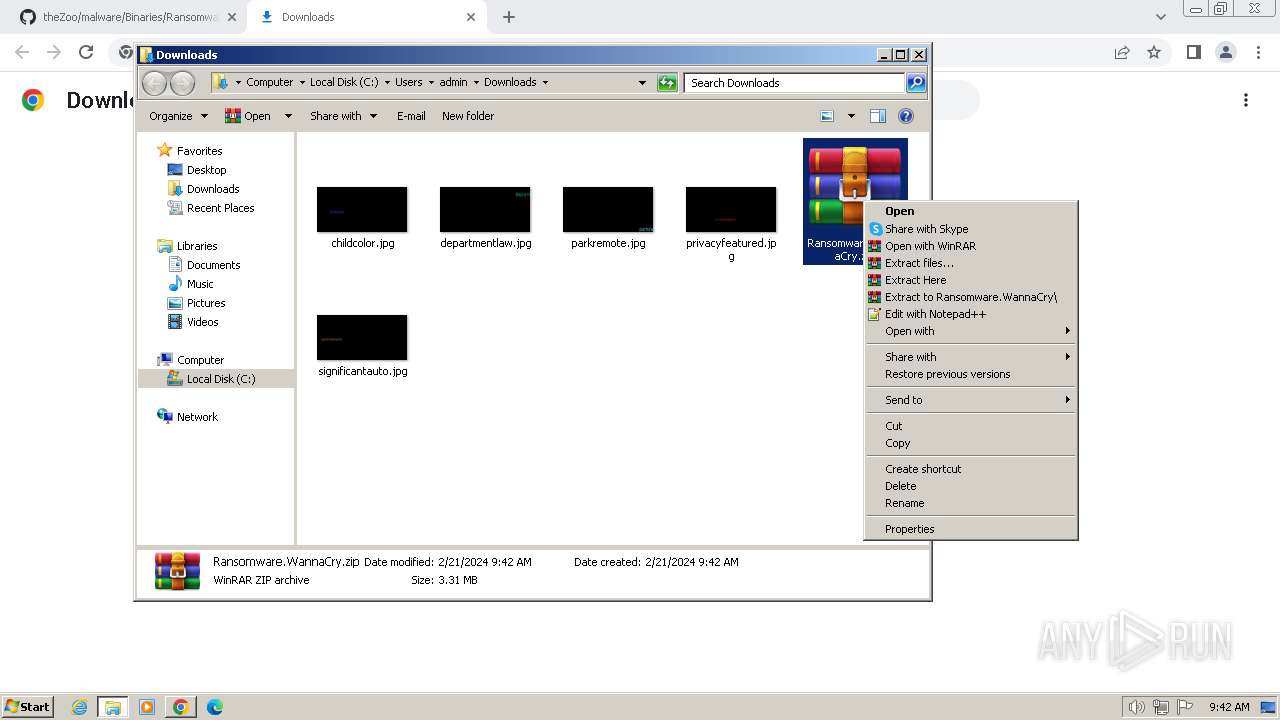This screenshot has height=720, width=1280.
Task: Open address bar history dropdown arrow
Action: 642,83
